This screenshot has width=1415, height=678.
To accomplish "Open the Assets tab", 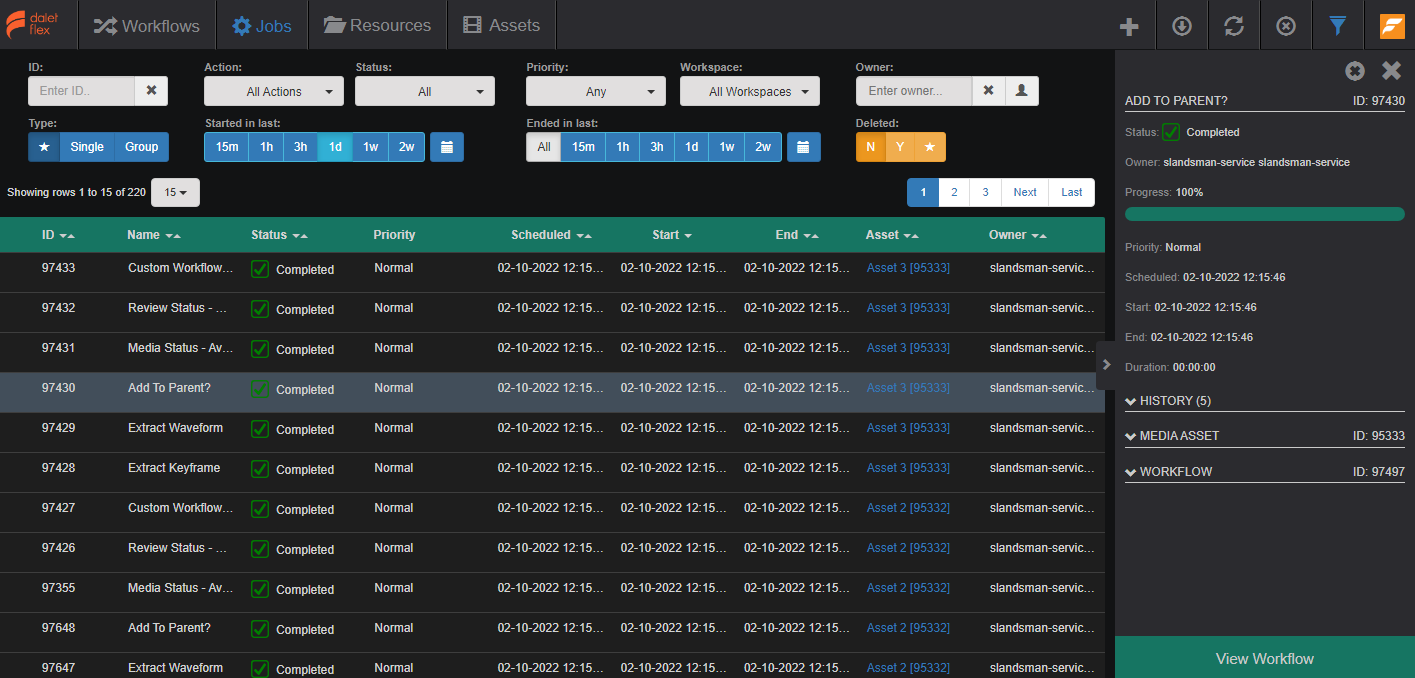I will (x=501, y=26).
